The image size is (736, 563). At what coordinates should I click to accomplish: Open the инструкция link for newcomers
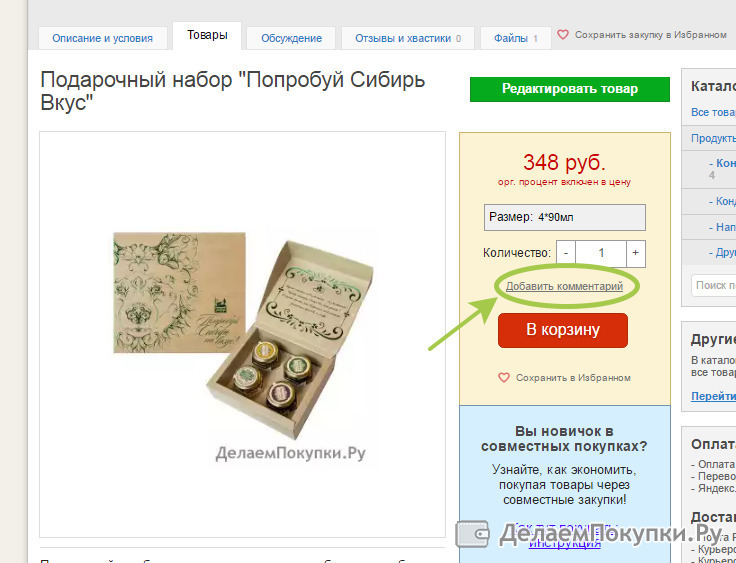click(565, 544)
